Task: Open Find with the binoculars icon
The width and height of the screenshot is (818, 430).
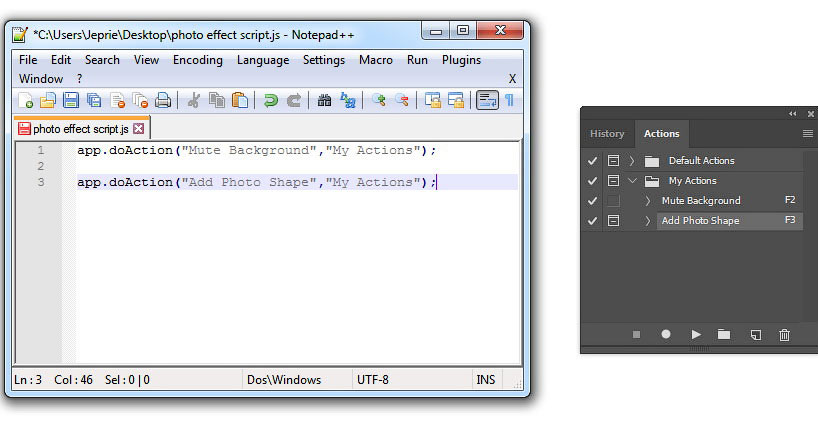Action: tap(324, 100)
